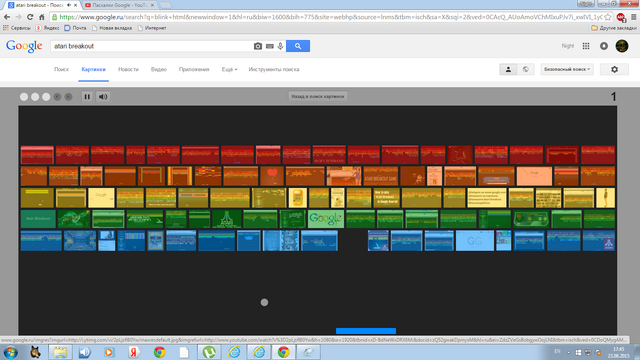The image size is (640, 360).
Task: Expand the Ещё dropdown menu
Action: (229, 69)
